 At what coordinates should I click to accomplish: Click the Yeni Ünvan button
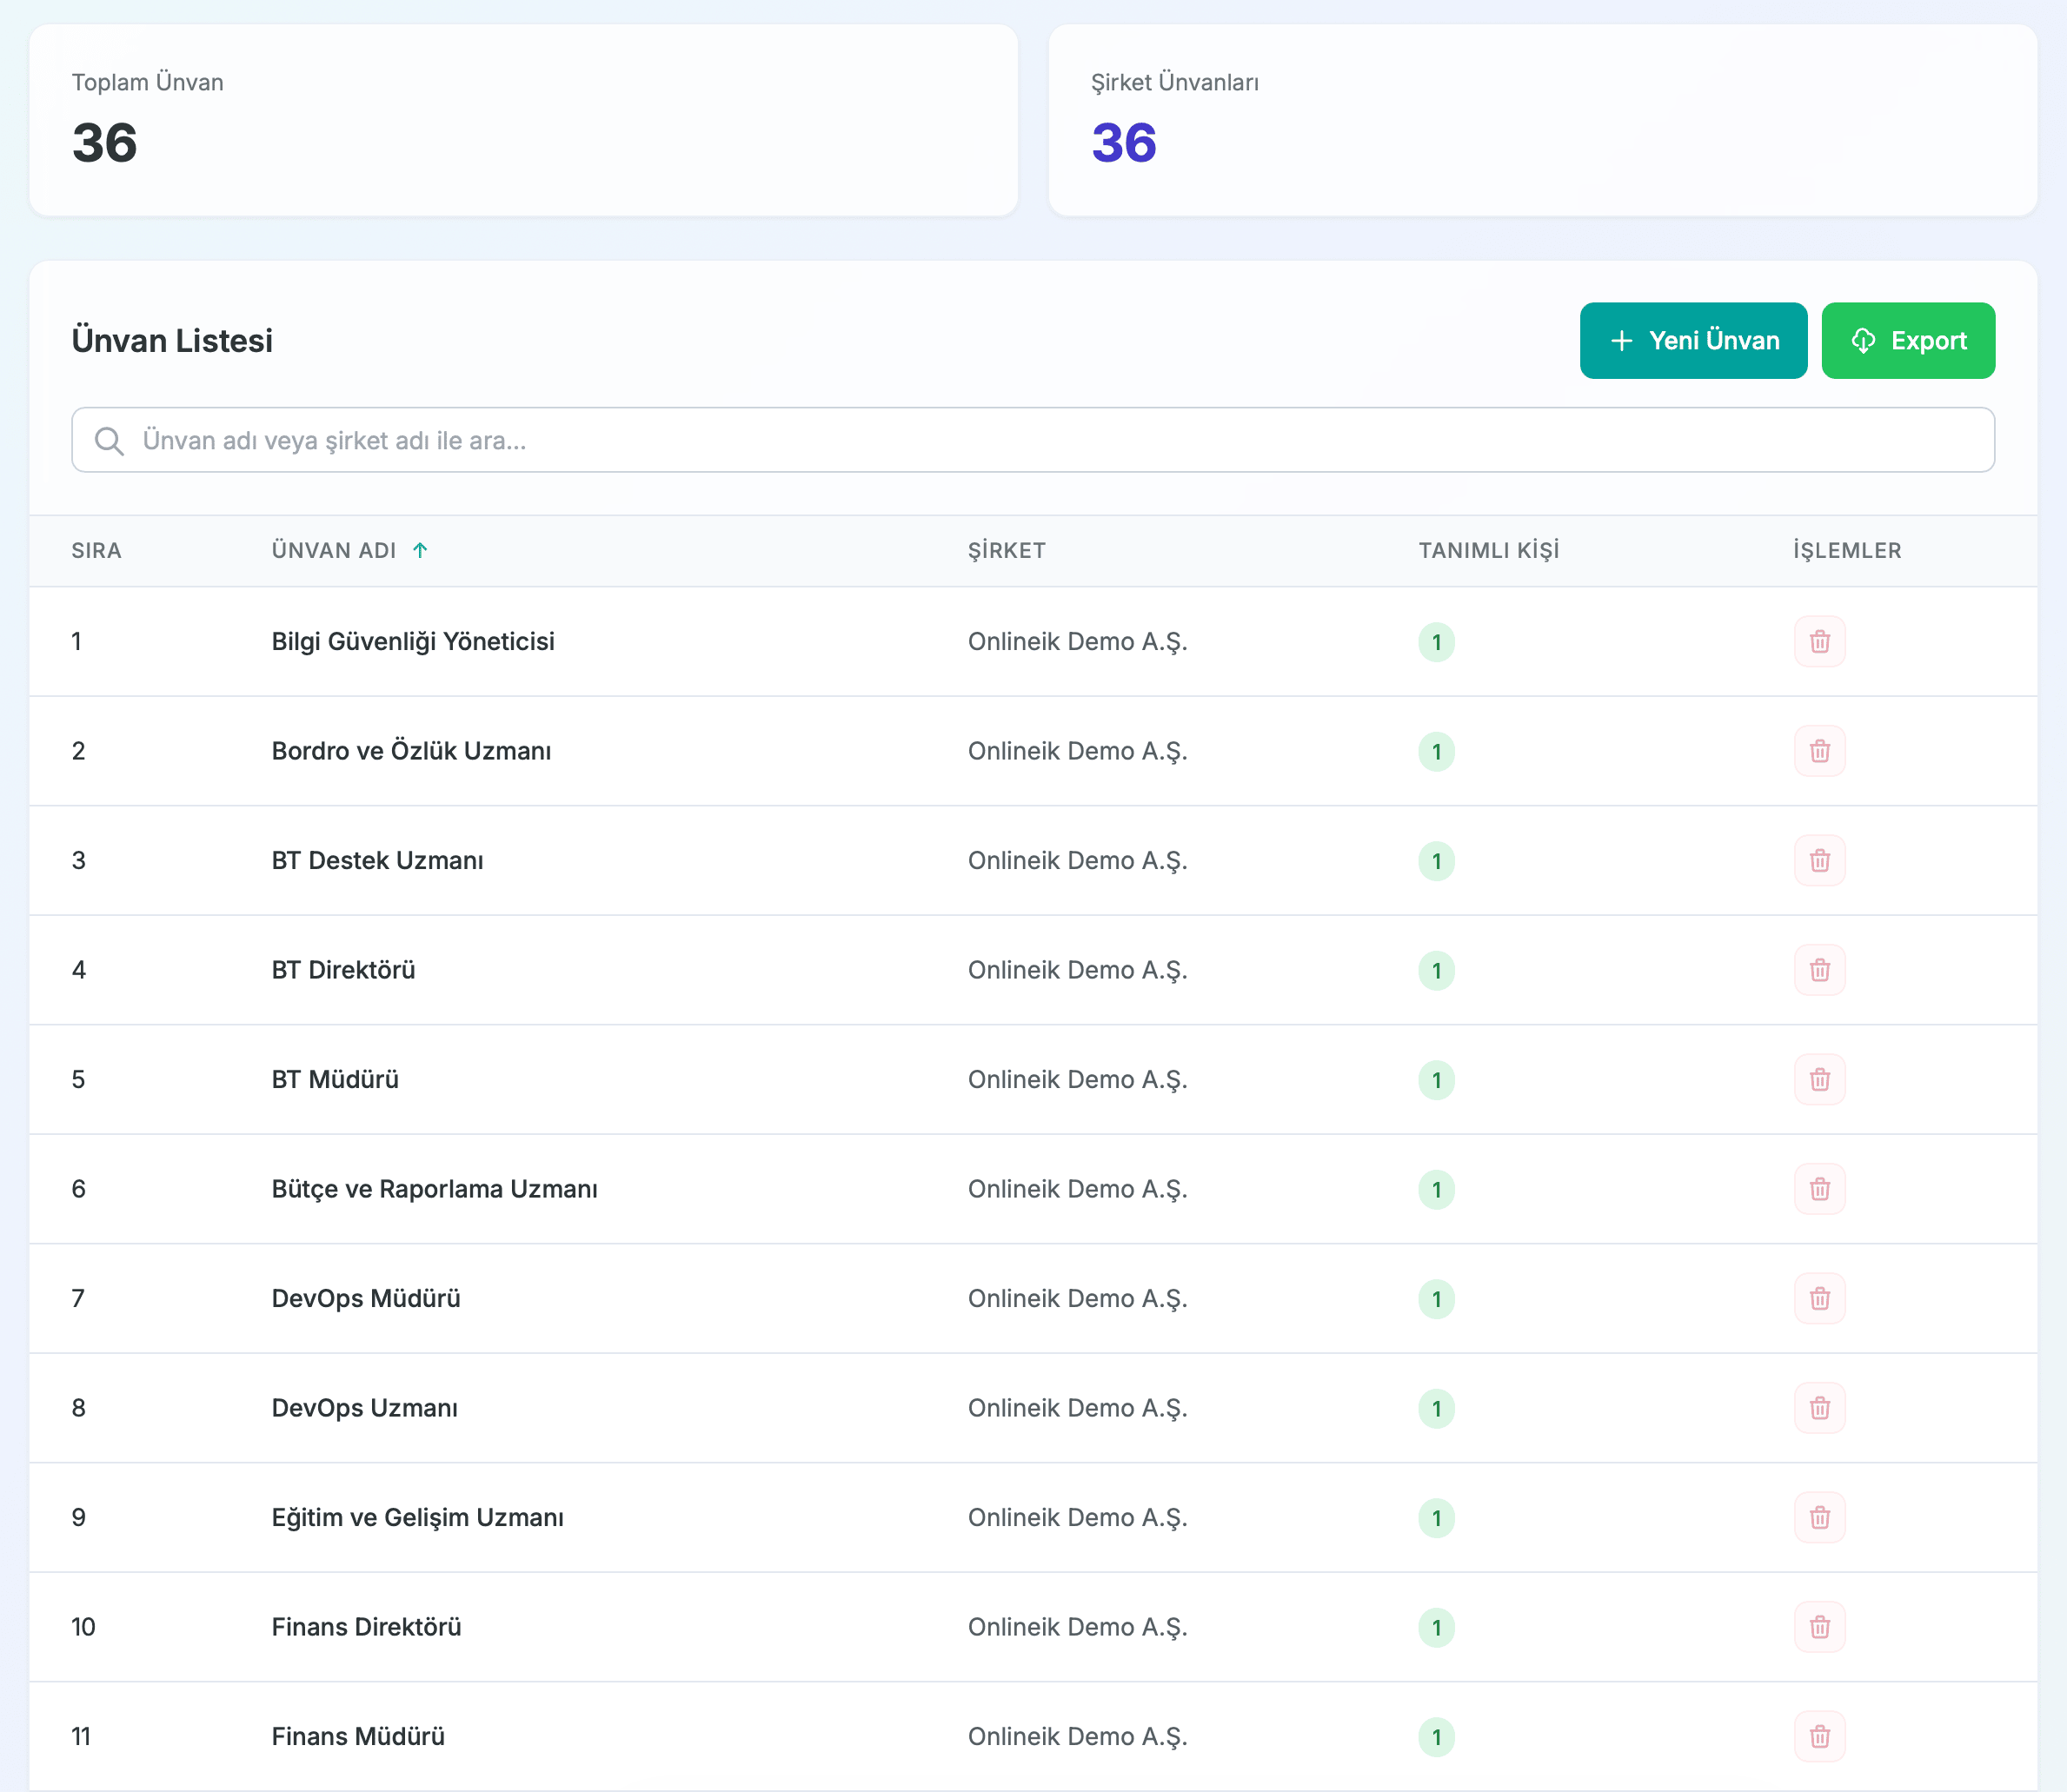coord(1693,341)
